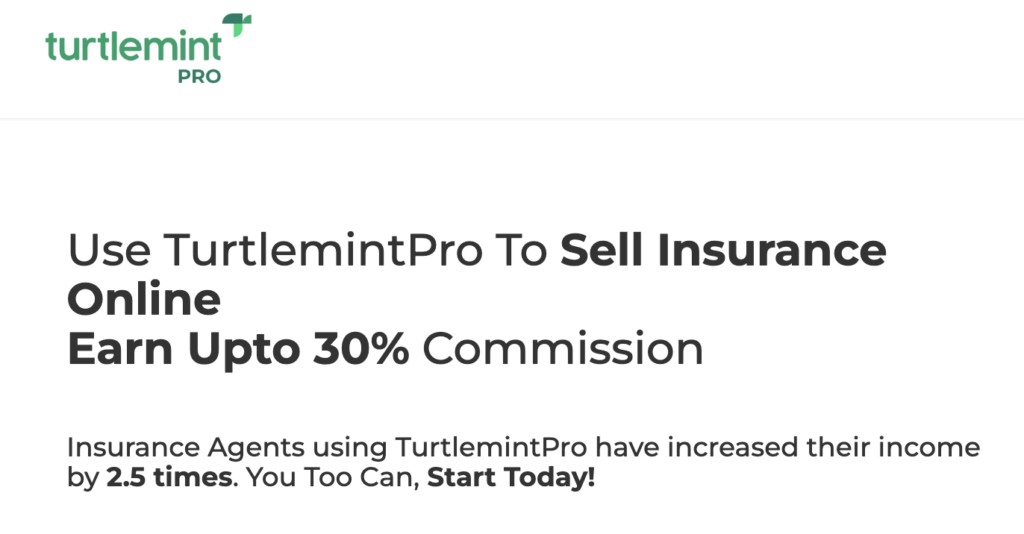
Task: Click the word "Commission" in the headline
Action: 563,349
